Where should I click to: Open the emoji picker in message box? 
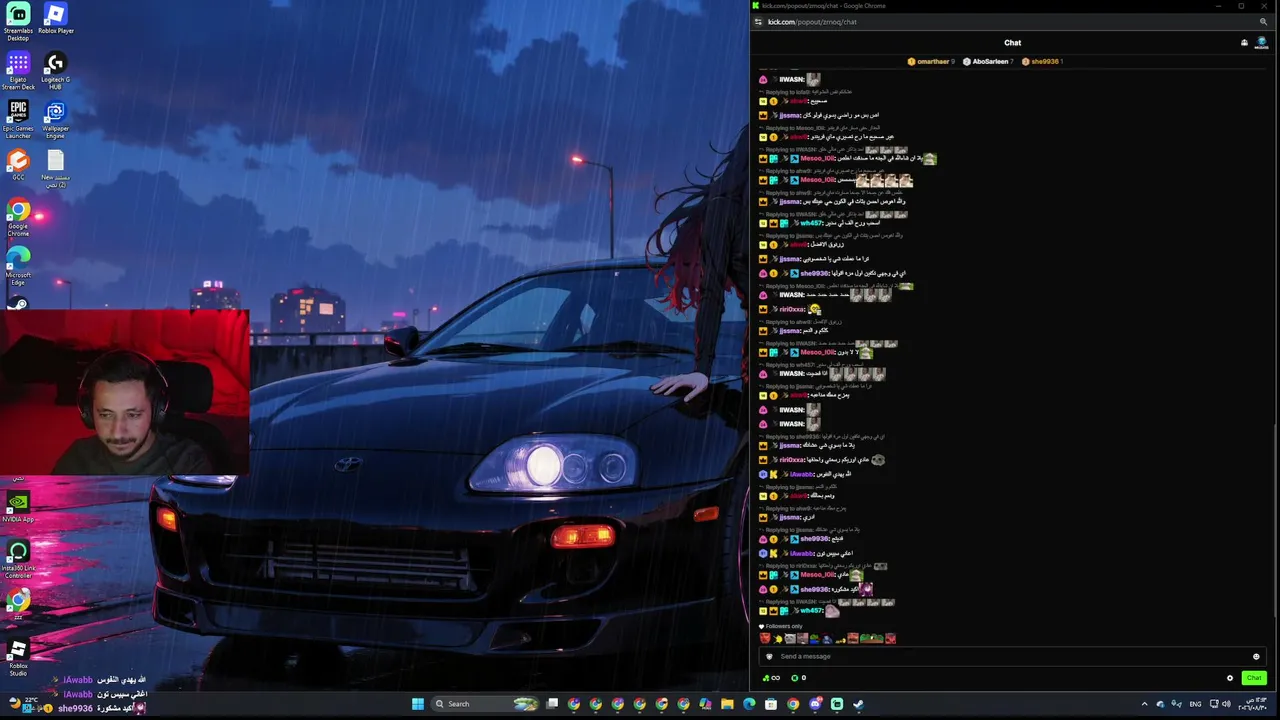(x=1256, y=656)
